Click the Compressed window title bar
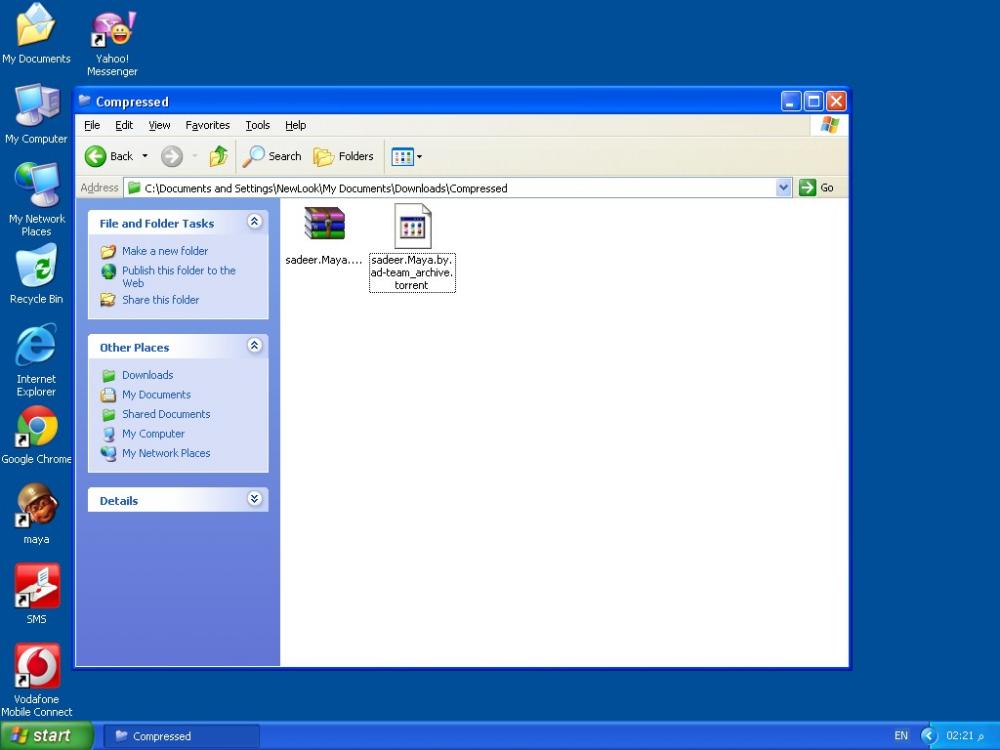 [x=427, y=101]
